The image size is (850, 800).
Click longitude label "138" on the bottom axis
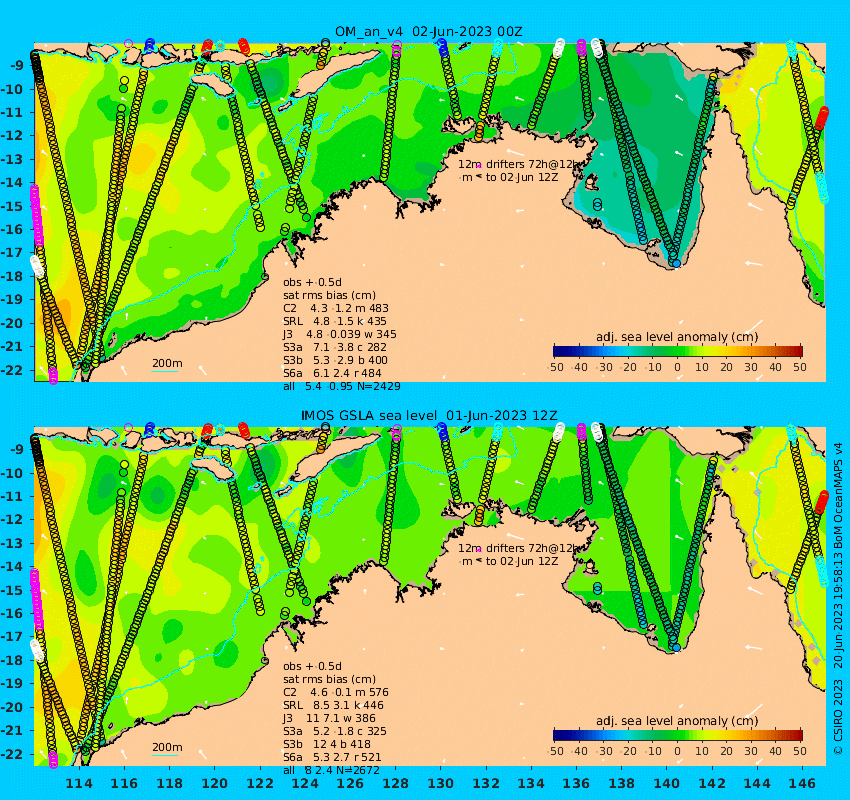[x=621, y=783]
